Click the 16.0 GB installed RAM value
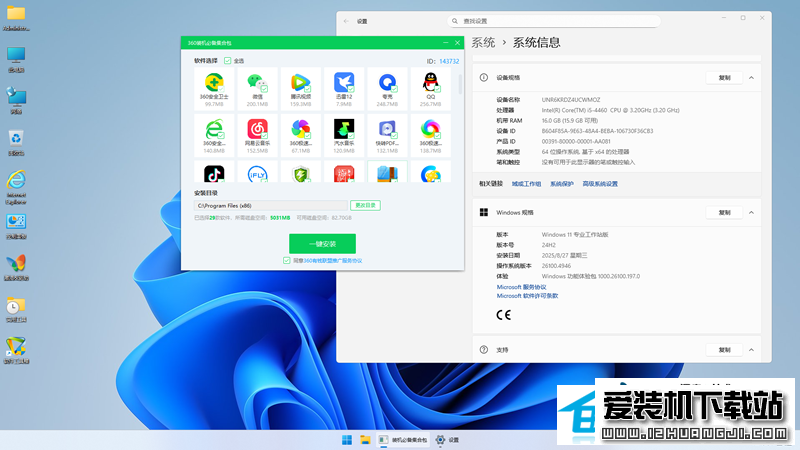The width and height of the screenshot is (800, 450). pyautogui.click(x=569, y=121)
